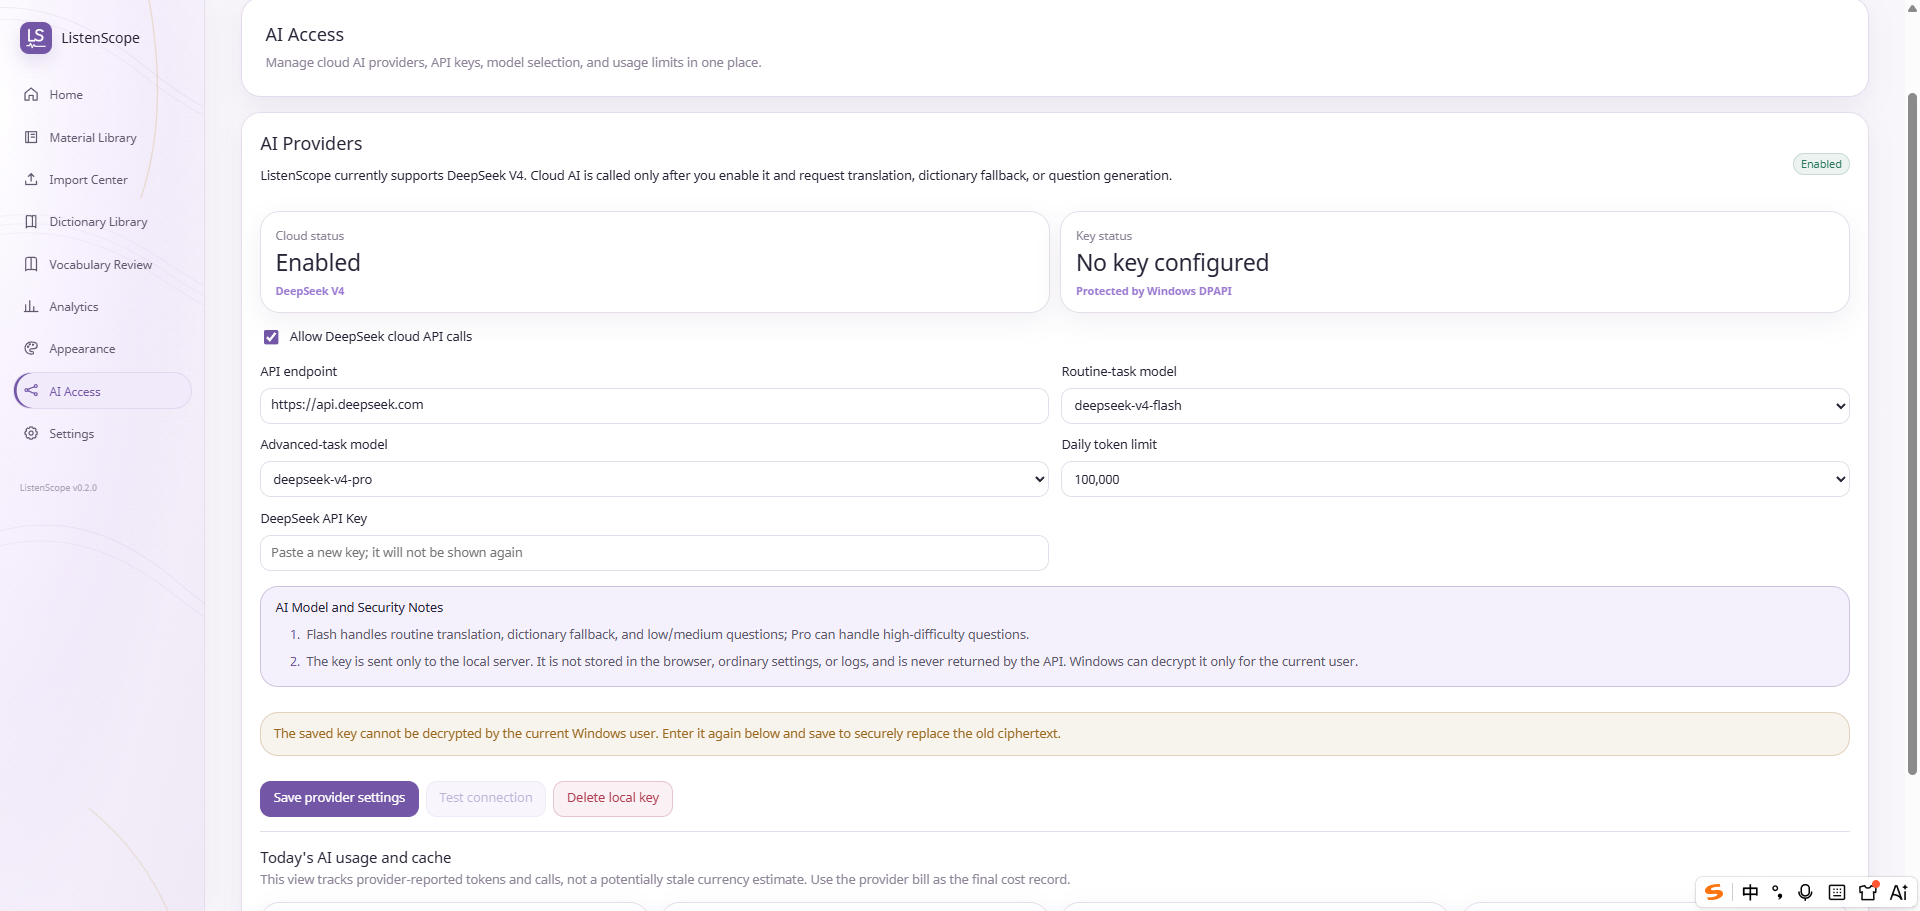The width and height of the screenshot is (1920, 911).
Task: Click the Delete local key button
Action: click(x=613, y=798)
